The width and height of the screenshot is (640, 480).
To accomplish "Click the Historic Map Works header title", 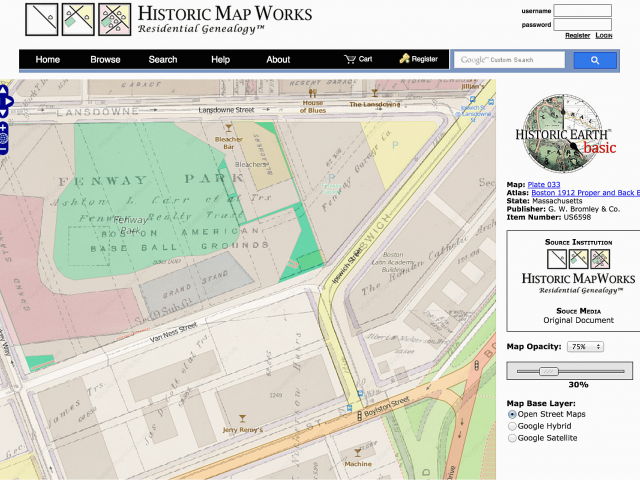I will coord(225,14).
